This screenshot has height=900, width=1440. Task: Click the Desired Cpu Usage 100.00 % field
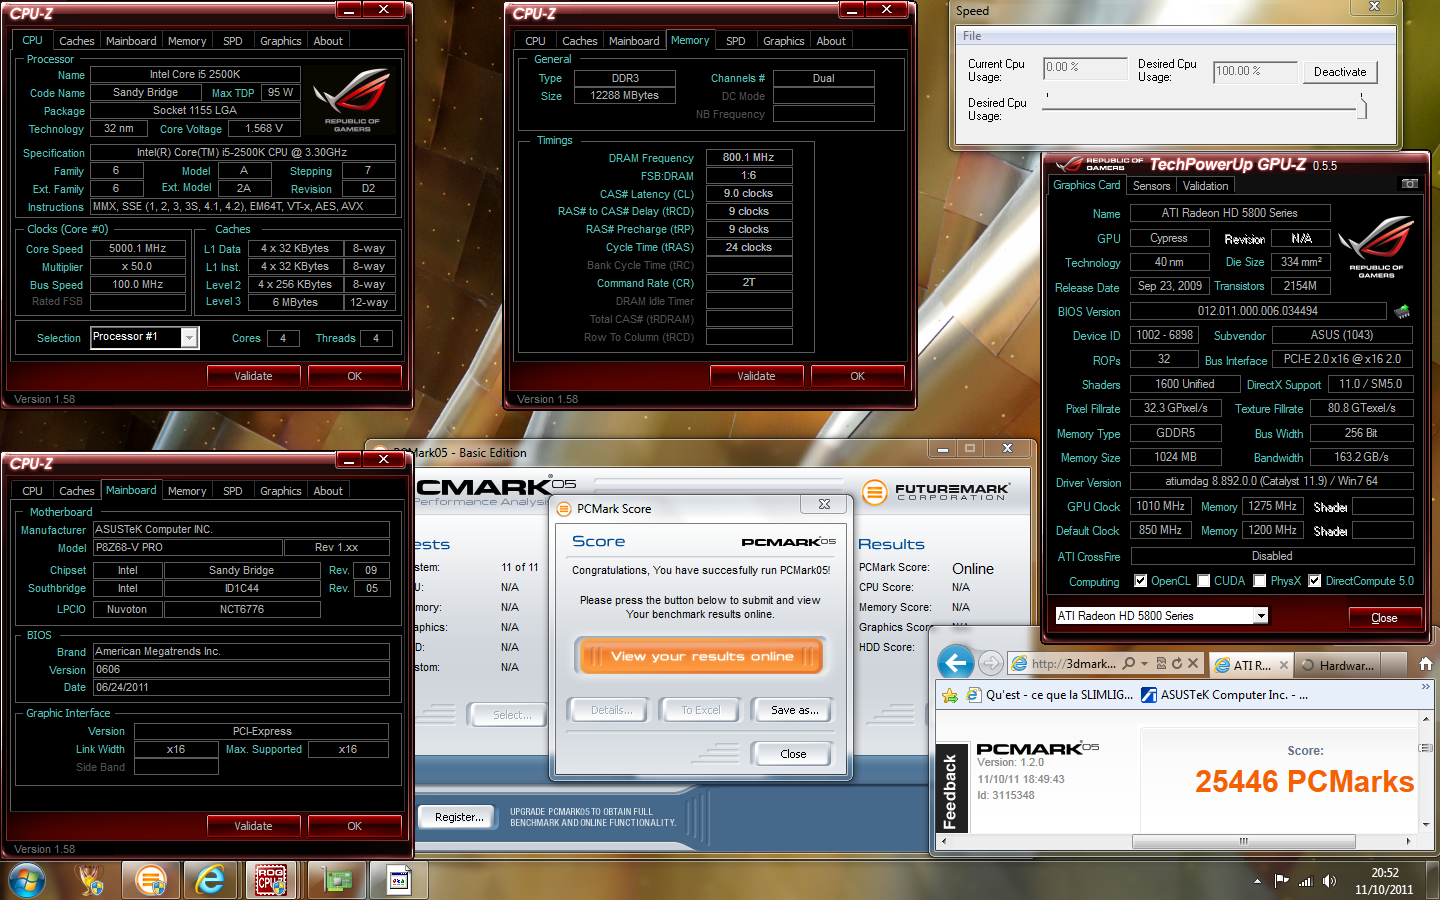pos(1256,71)
